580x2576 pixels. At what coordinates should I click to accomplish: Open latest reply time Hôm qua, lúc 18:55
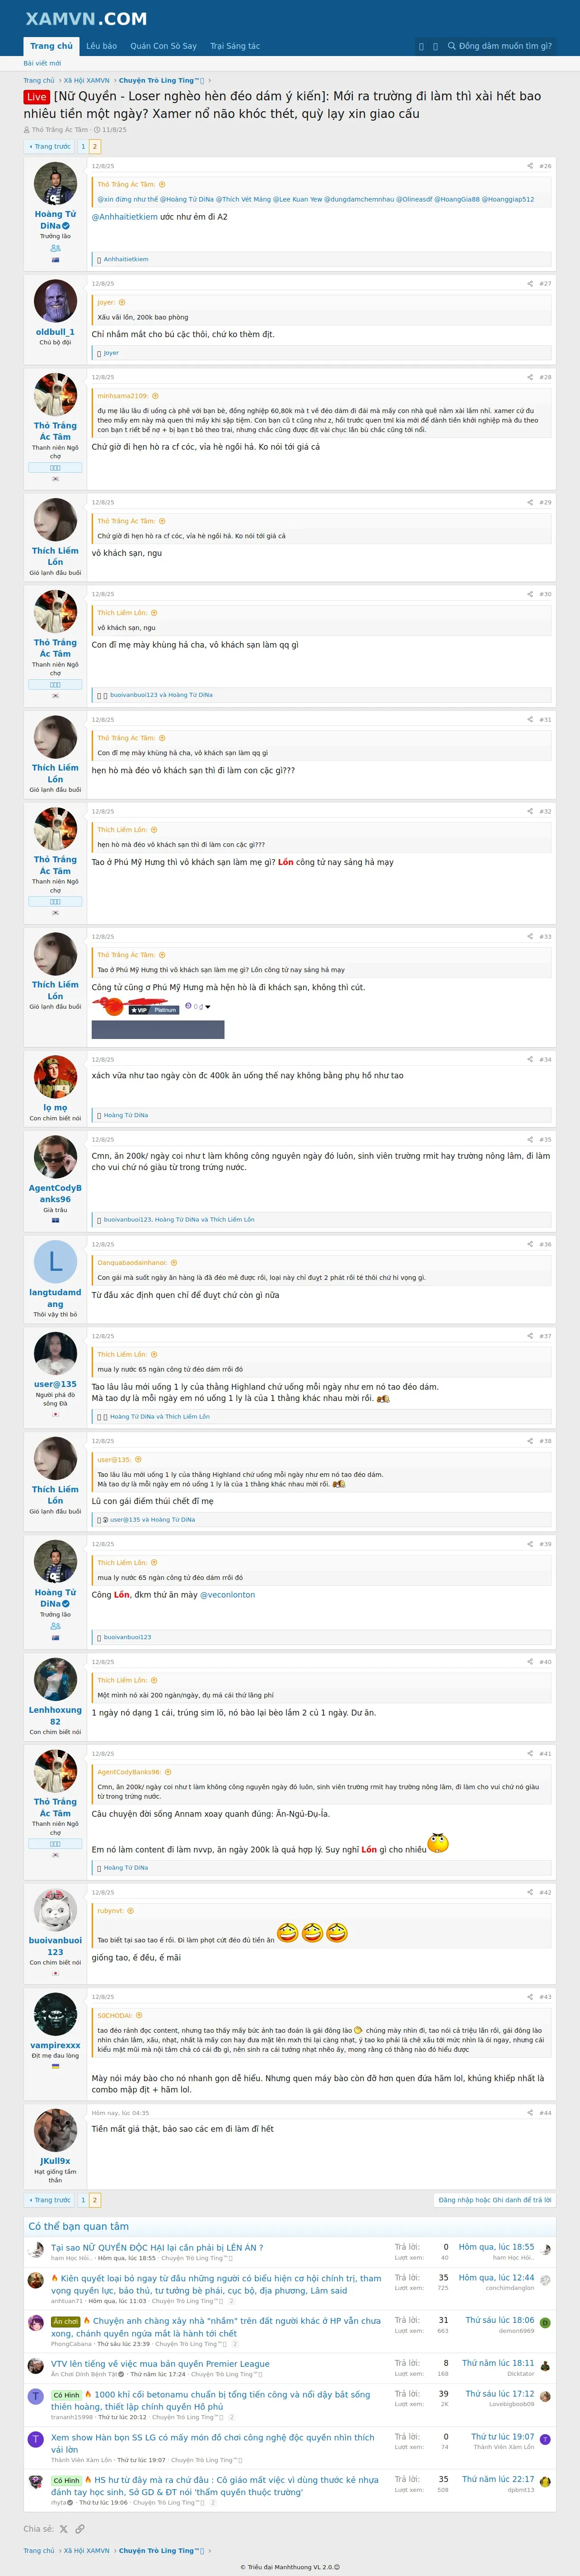pos(496,2247)
